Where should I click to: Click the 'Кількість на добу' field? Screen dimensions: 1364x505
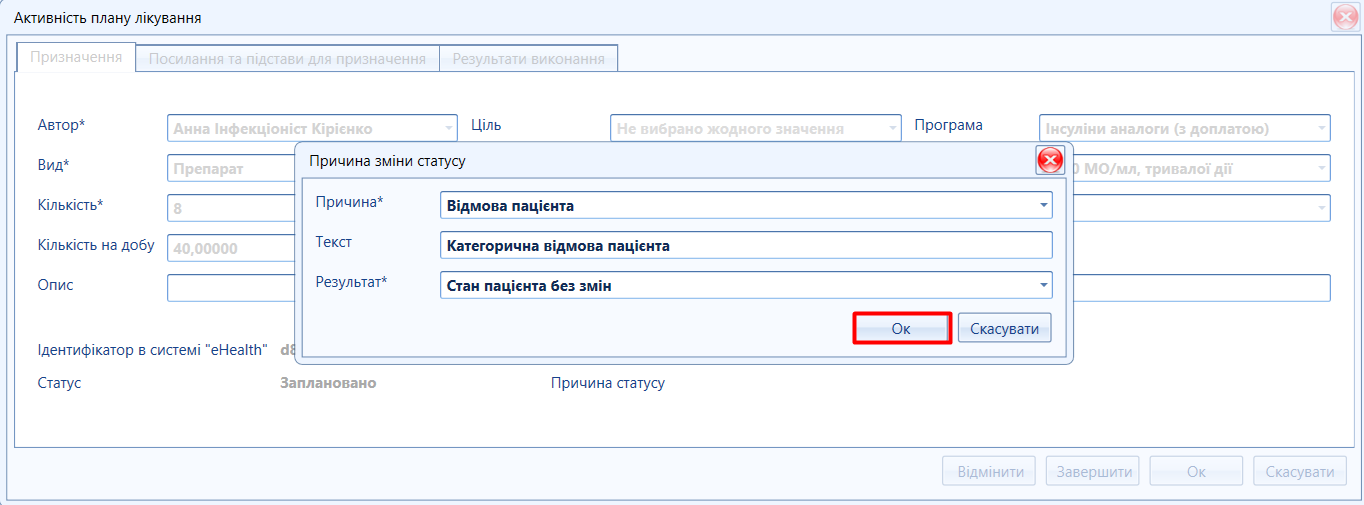click(x=232, y=248)
